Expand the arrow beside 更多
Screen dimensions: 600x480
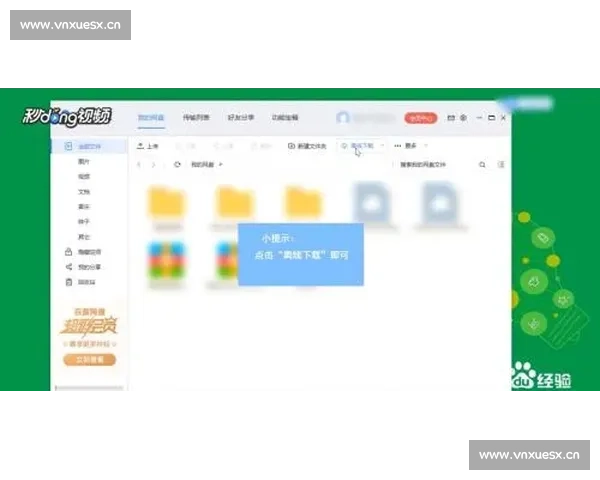click(x=426, y=145)
